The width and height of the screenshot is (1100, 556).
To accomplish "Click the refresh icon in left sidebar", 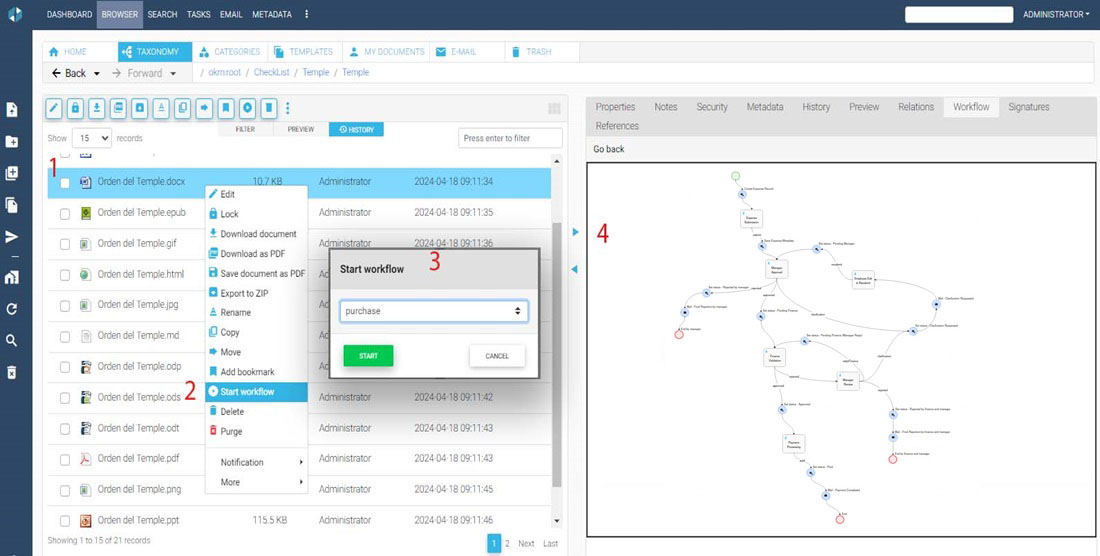I will click(x=12, y=309).
